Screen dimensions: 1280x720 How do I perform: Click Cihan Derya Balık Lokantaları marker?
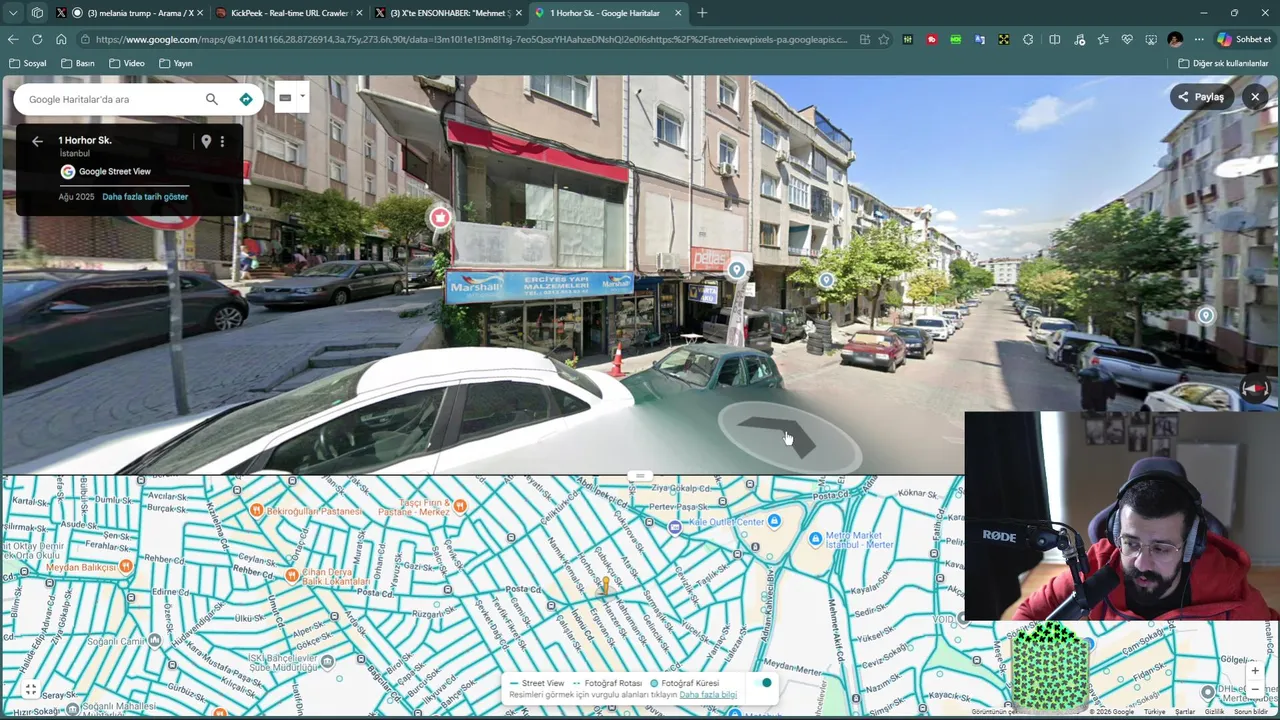coord(291,575)
